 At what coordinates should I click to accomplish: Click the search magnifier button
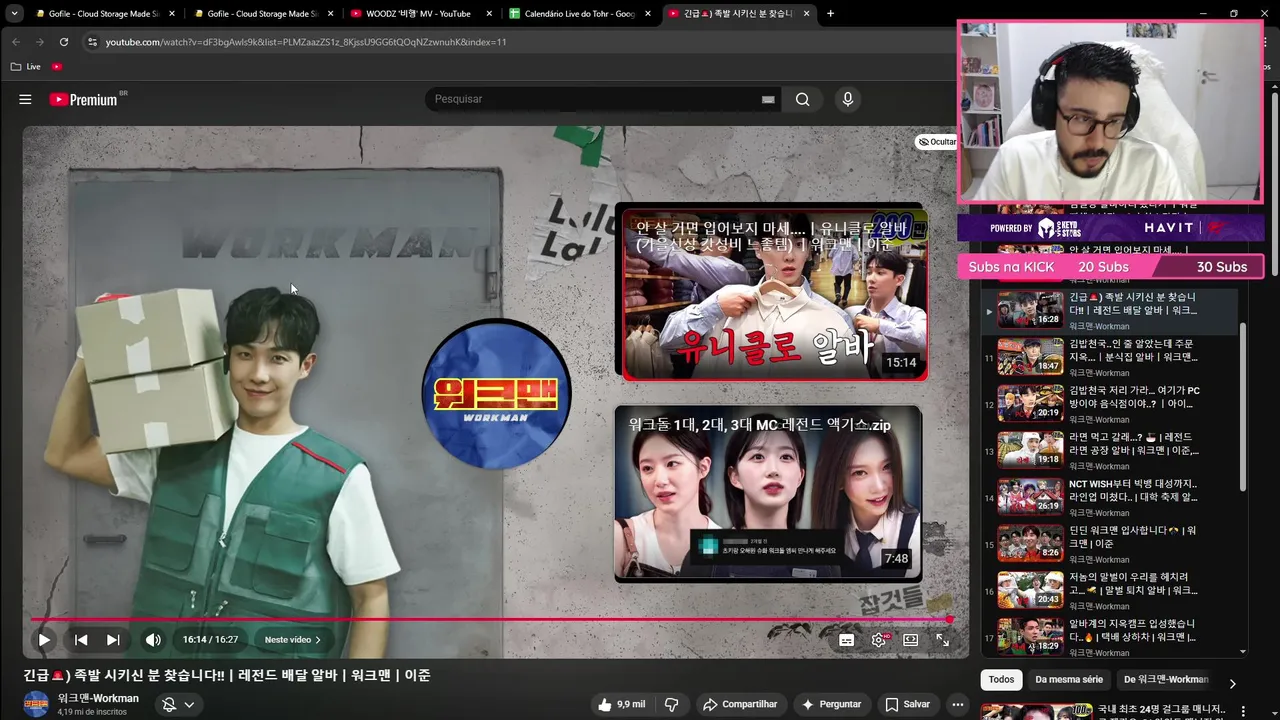[x=802, y=99]
